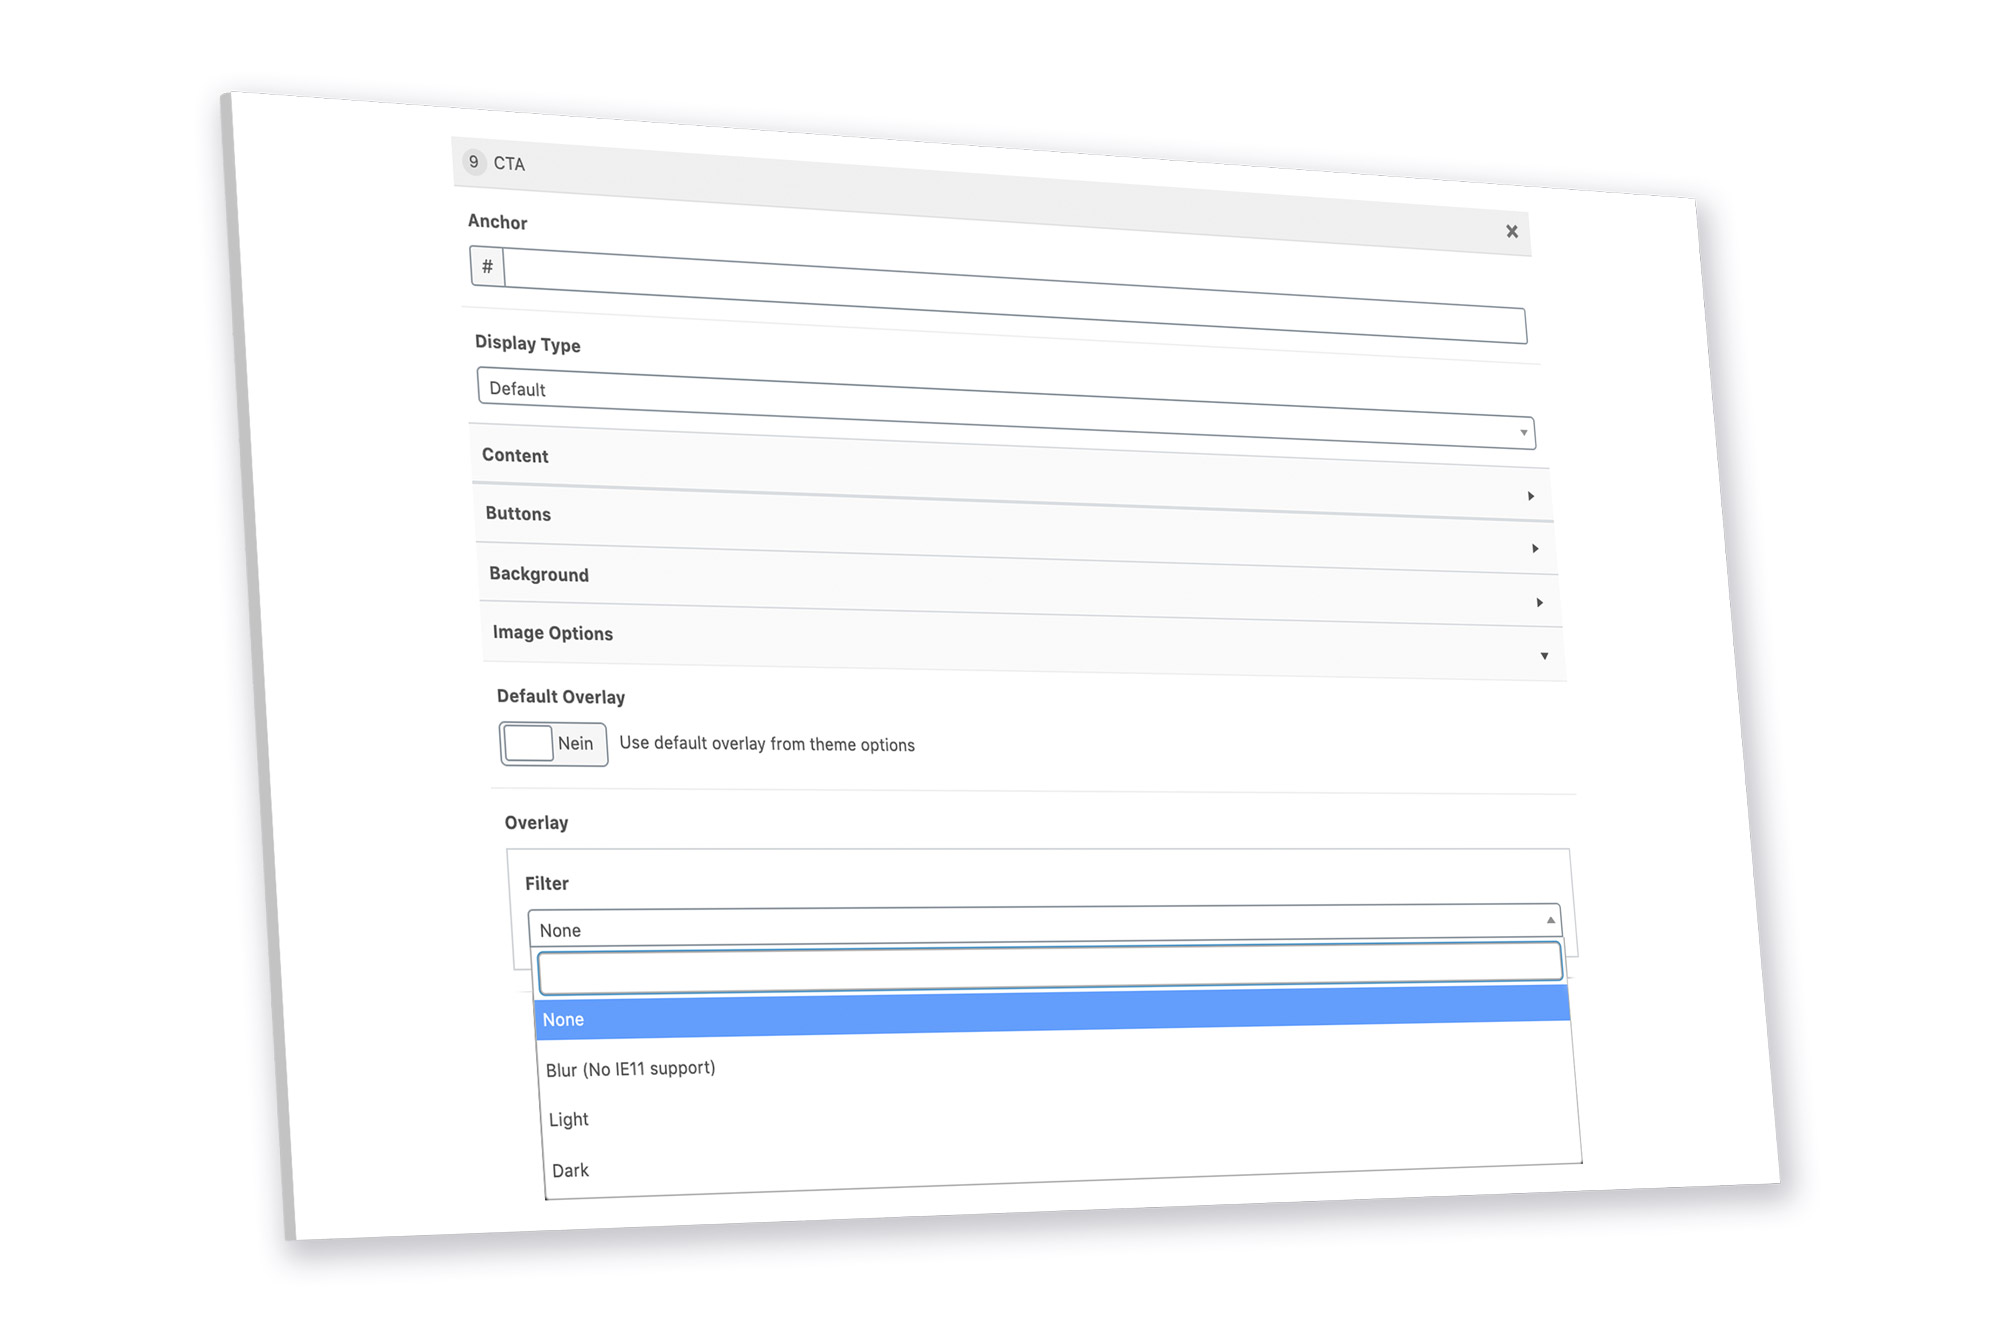Image resolution: width=2000 pixels, height=1333 pixels.
Task: Click the chevron arrow on the Content row
Action: [1529, 494]
